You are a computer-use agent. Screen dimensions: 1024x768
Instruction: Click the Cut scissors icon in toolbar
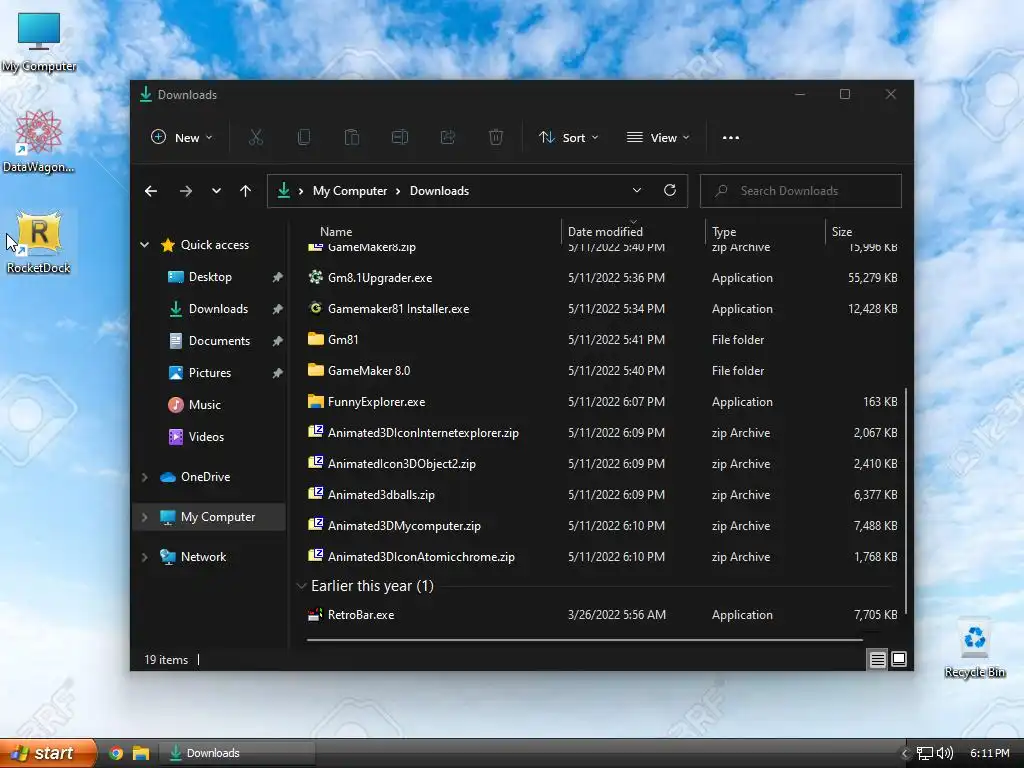255,137
